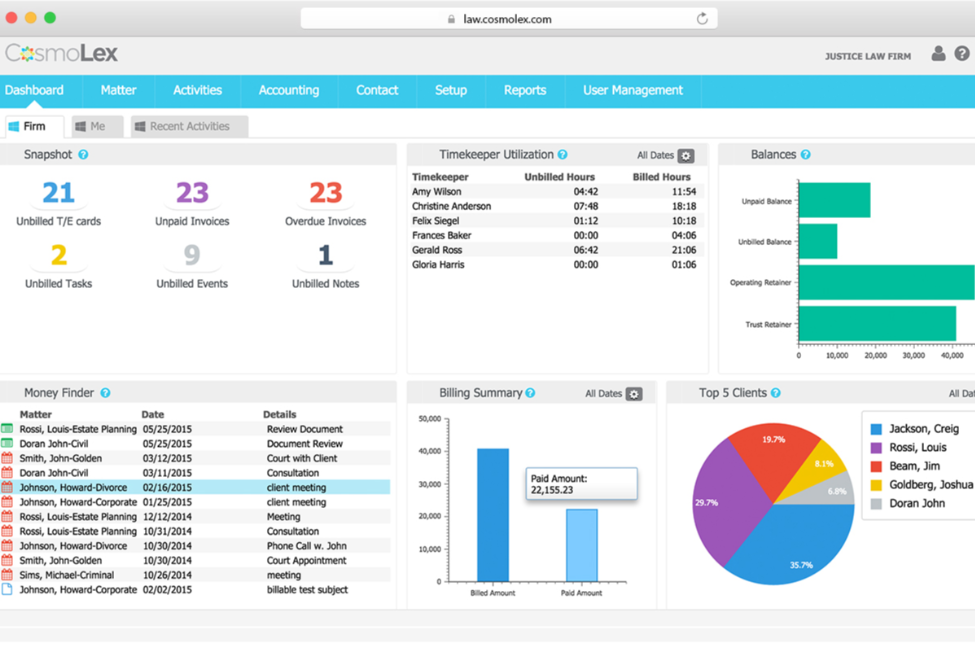
Task: Open Timekeeper Utilization date settings gear
Action: point(686,155)
